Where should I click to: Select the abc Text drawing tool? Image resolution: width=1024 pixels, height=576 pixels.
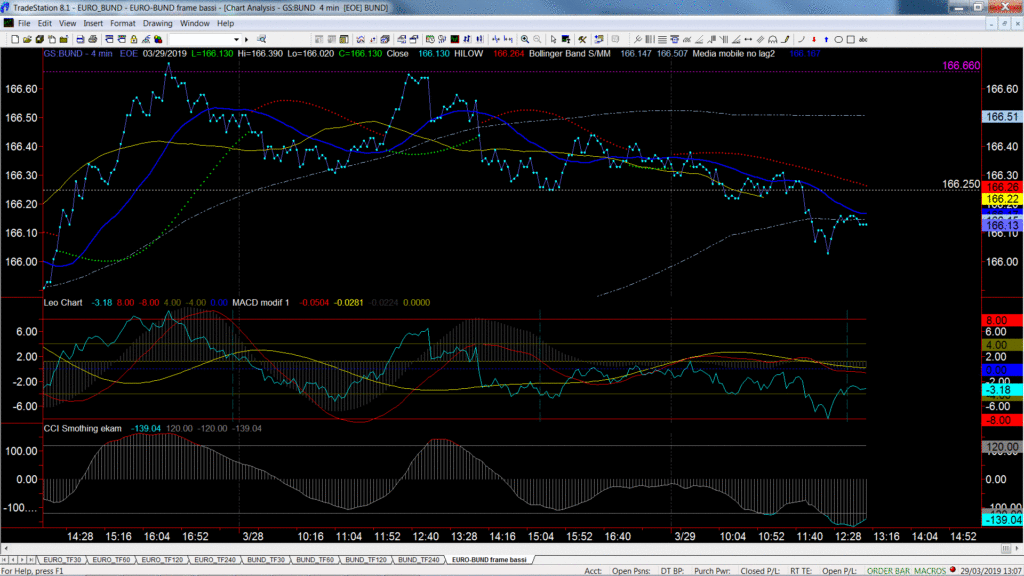(x=863, y=39)
